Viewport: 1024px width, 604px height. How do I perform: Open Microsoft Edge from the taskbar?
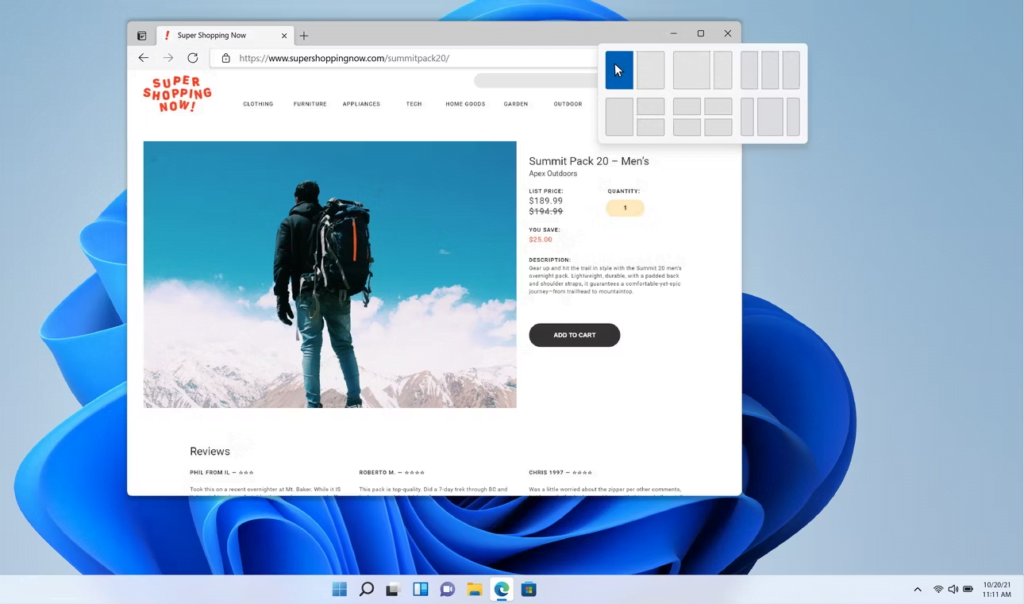point(500,589)
